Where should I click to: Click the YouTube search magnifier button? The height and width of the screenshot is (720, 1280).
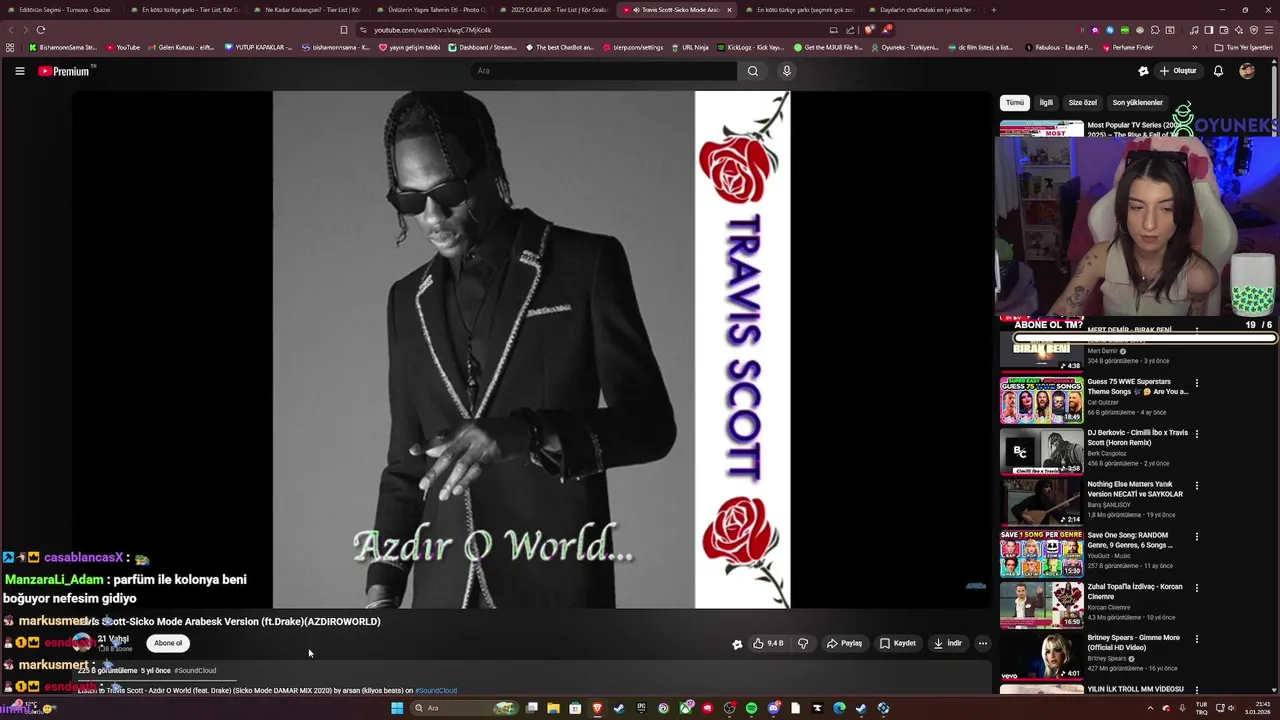pyautogui.click(x=753, y=71)
